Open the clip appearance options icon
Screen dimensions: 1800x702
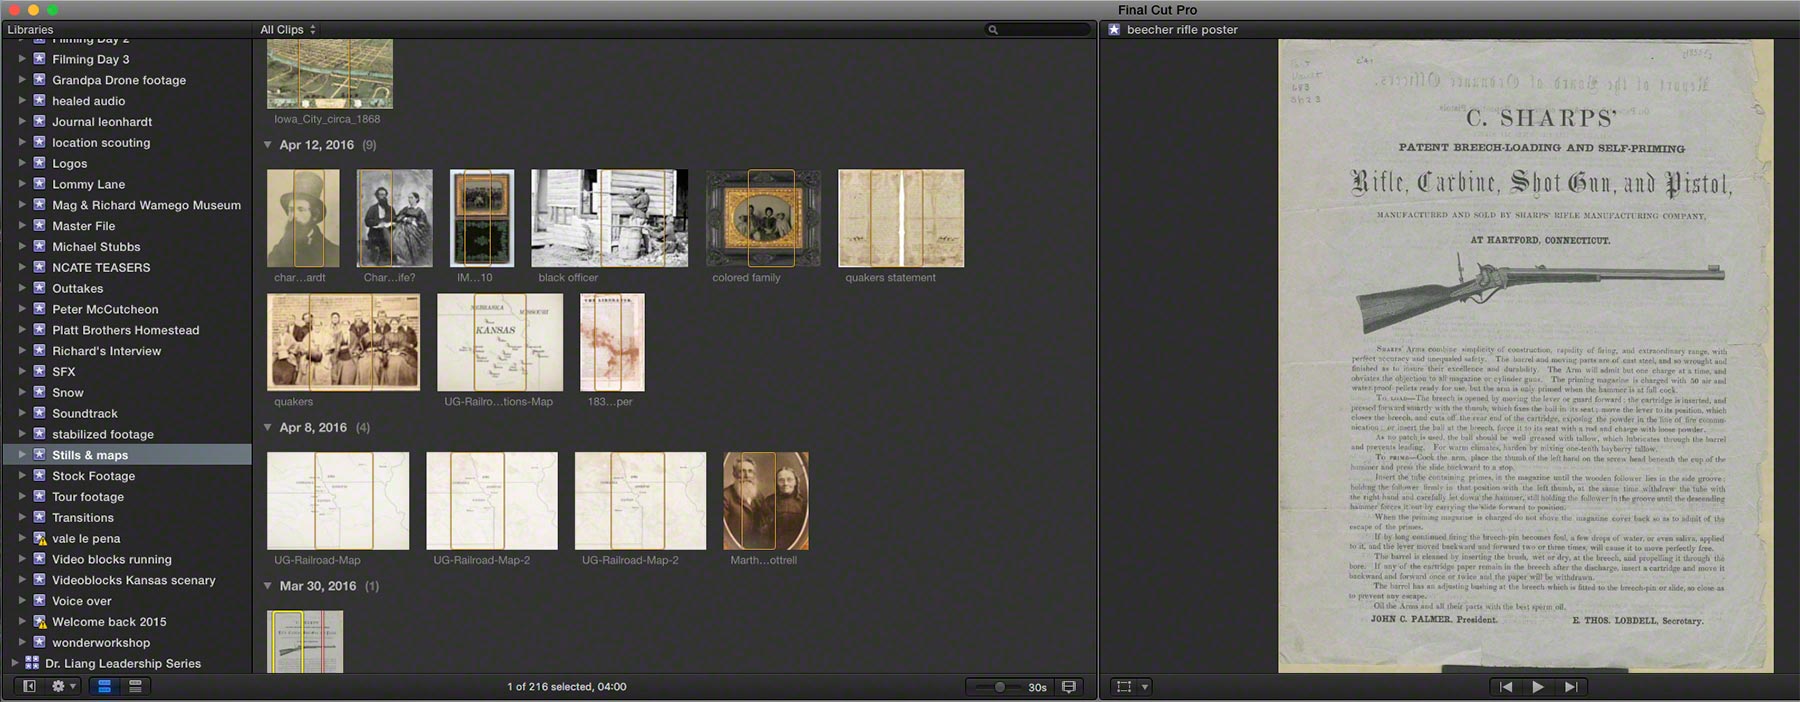(1069, 687)
